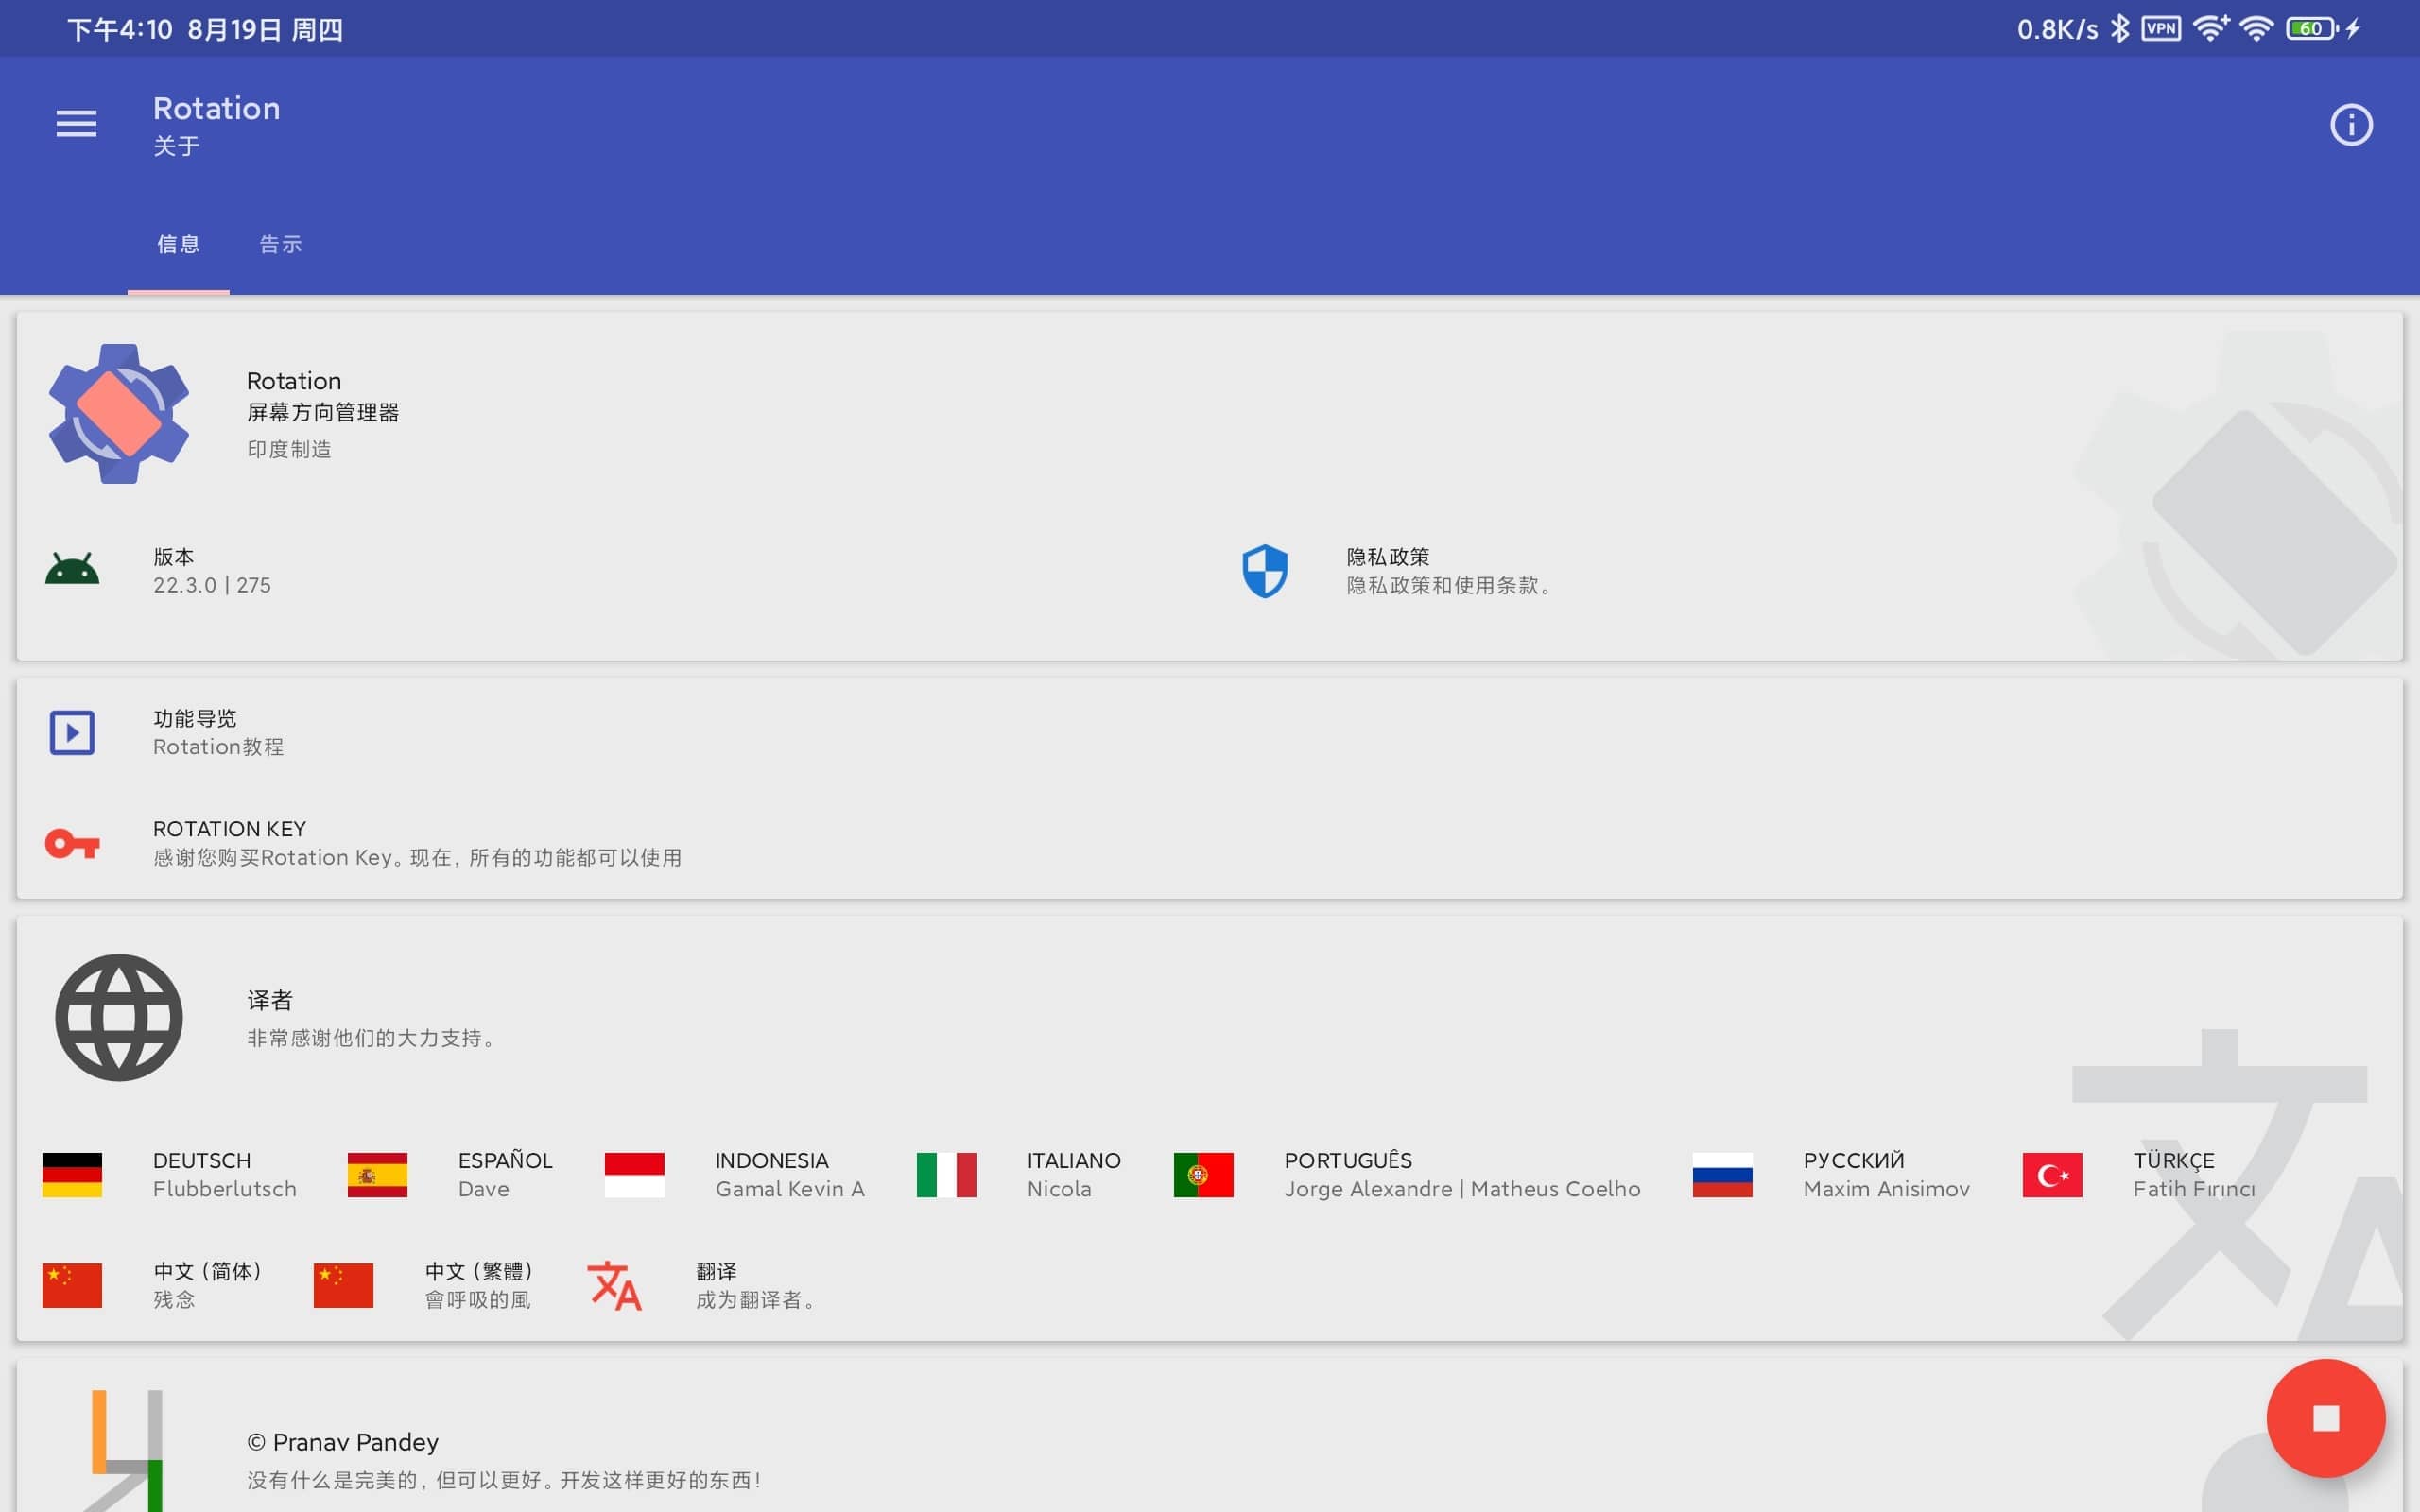Select the Rotation app gear logo
Screen dimensions: 2420x1512
(119, 413)
